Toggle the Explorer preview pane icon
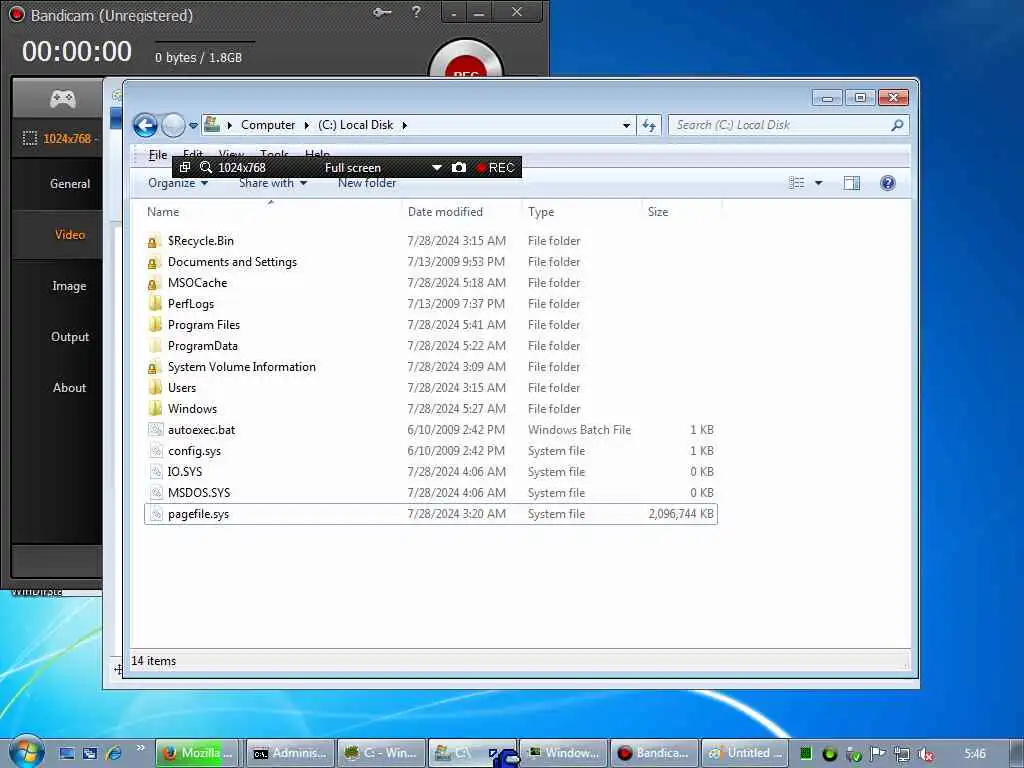This screenshot has width=1024, height=768. pyautogui.click(x=852, y=183)
